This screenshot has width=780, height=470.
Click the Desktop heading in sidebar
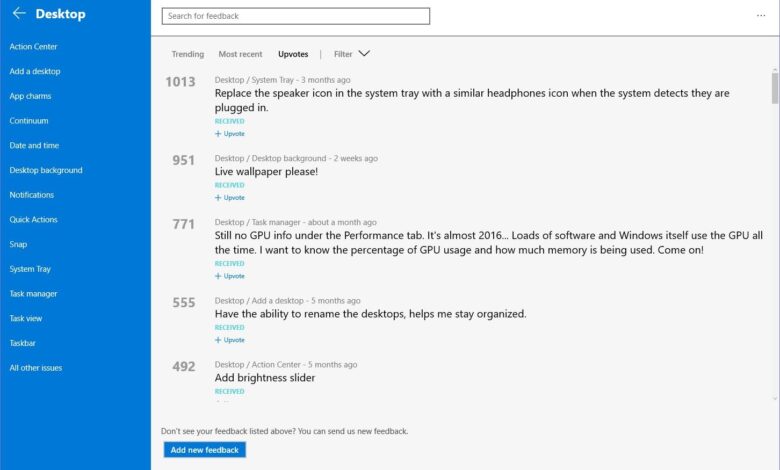tap(60, 14)
